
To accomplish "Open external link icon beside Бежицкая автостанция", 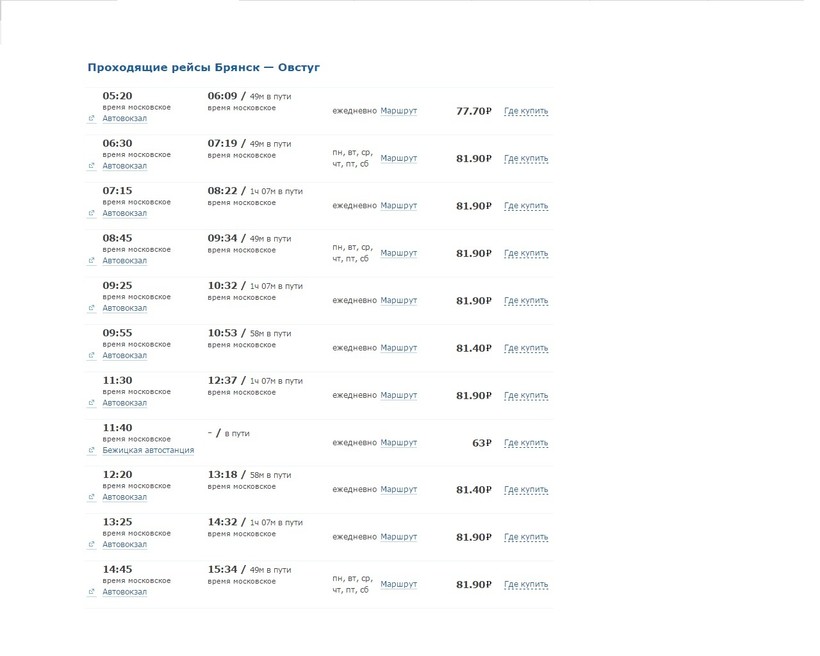I will 92,451.
